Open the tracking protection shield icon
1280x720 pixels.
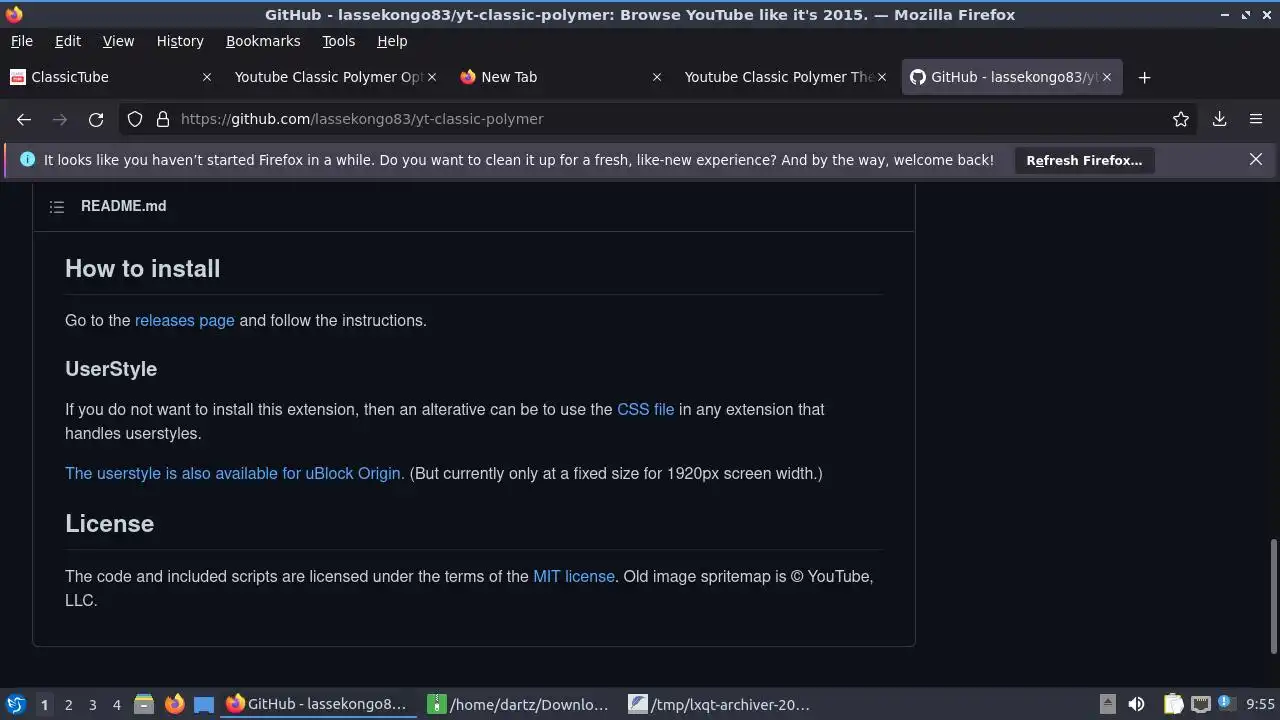(x=135, y=119)
